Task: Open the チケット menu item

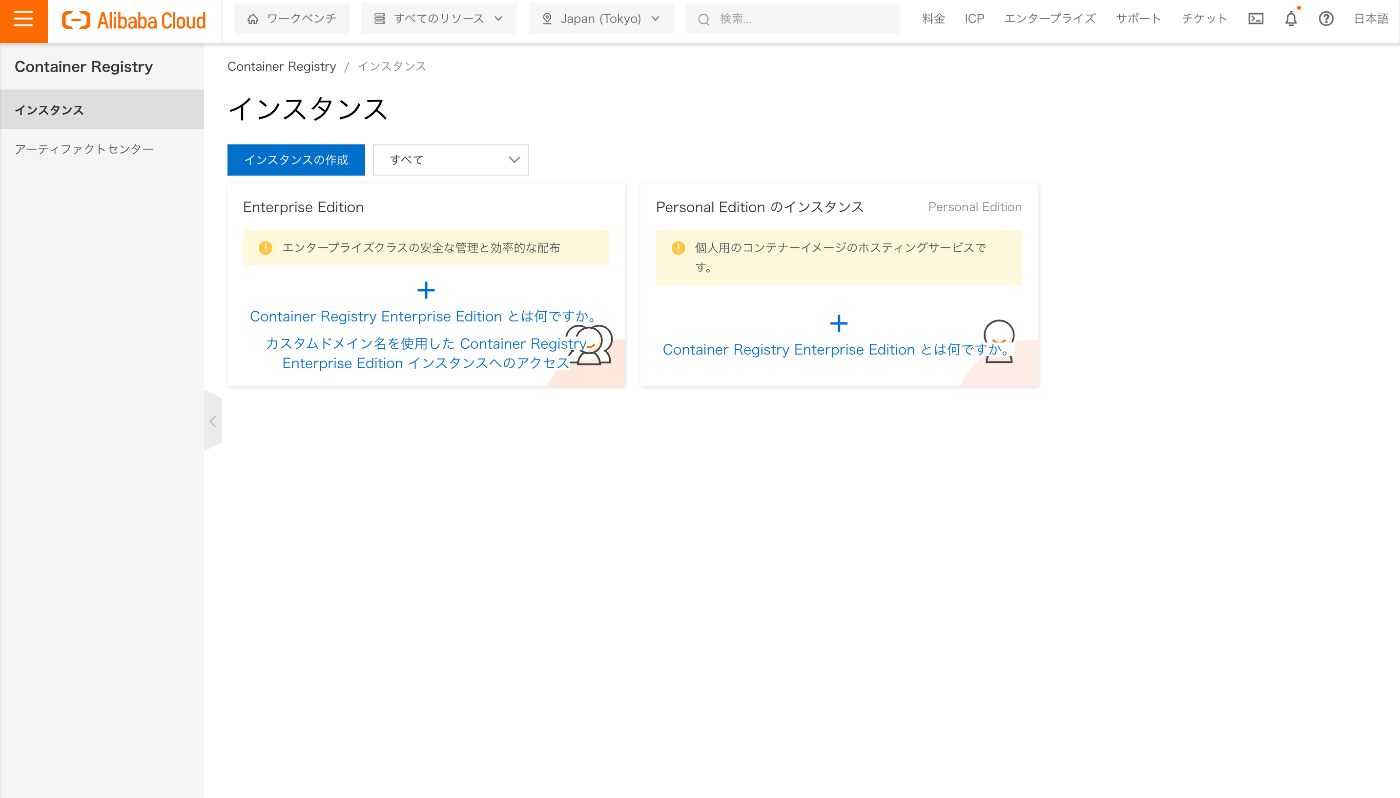Action: tap(1205, 19)
